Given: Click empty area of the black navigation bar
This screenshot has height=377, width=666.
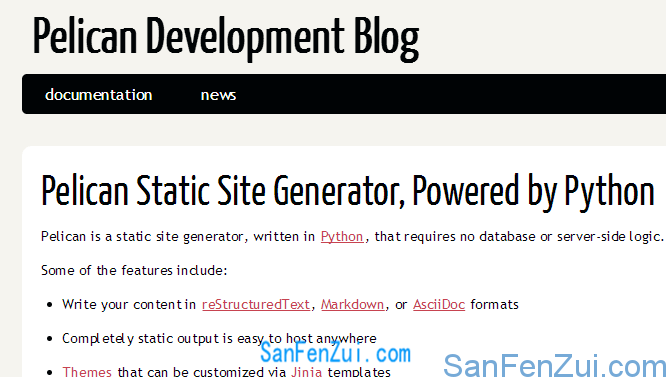Looking at the screenshot, I should [446, 94].
